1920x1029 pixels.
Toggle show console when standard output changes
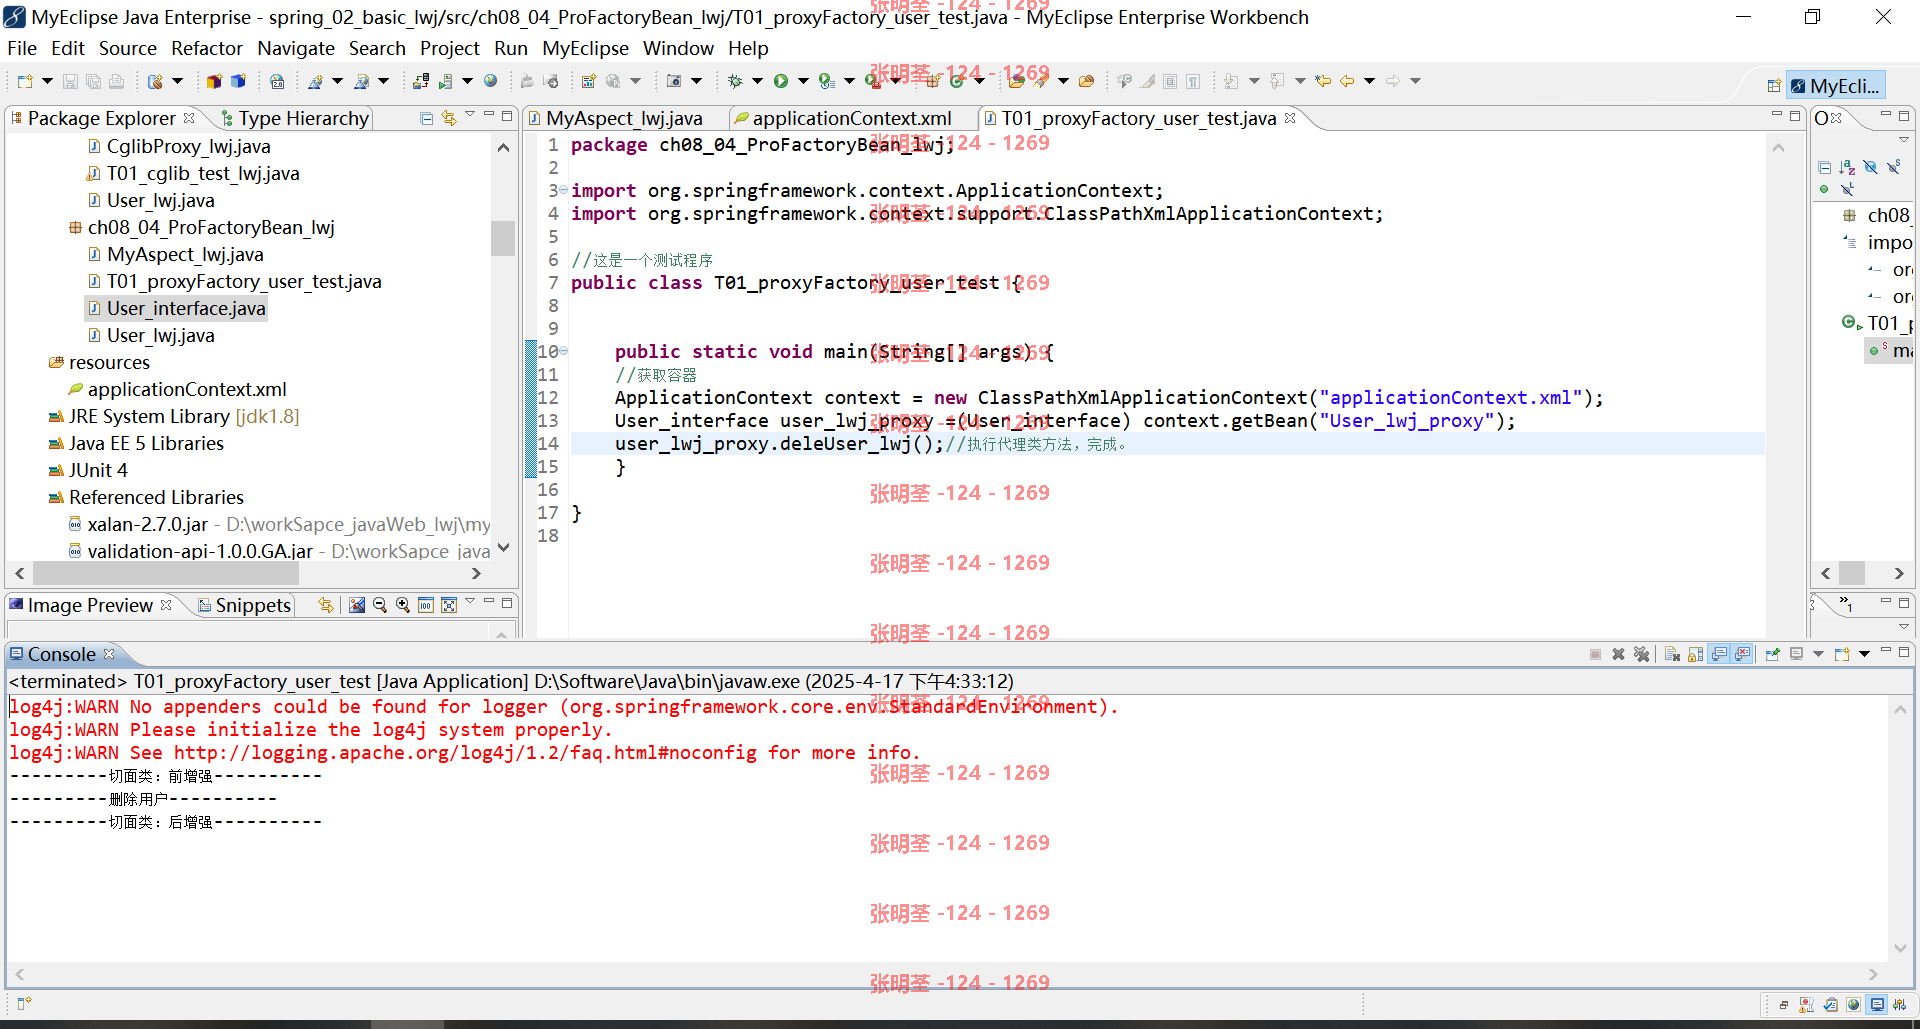[1719, 654]
